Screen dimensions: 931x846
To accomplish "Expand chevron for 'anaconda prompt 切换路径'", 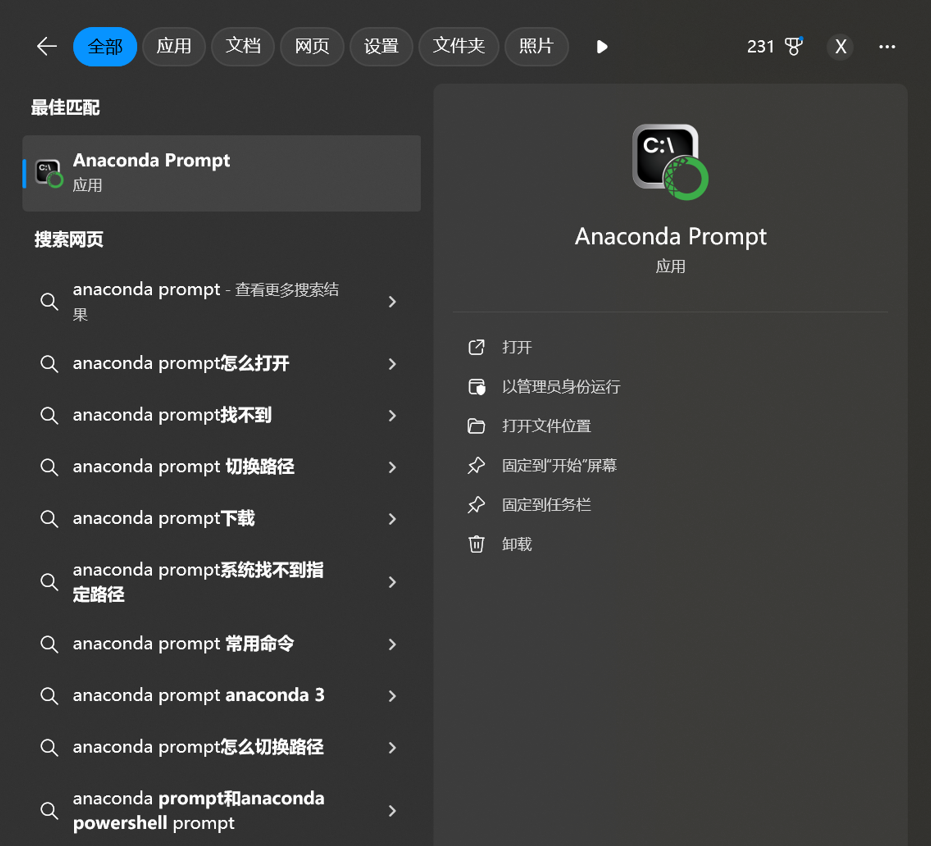I will (392, 467).
